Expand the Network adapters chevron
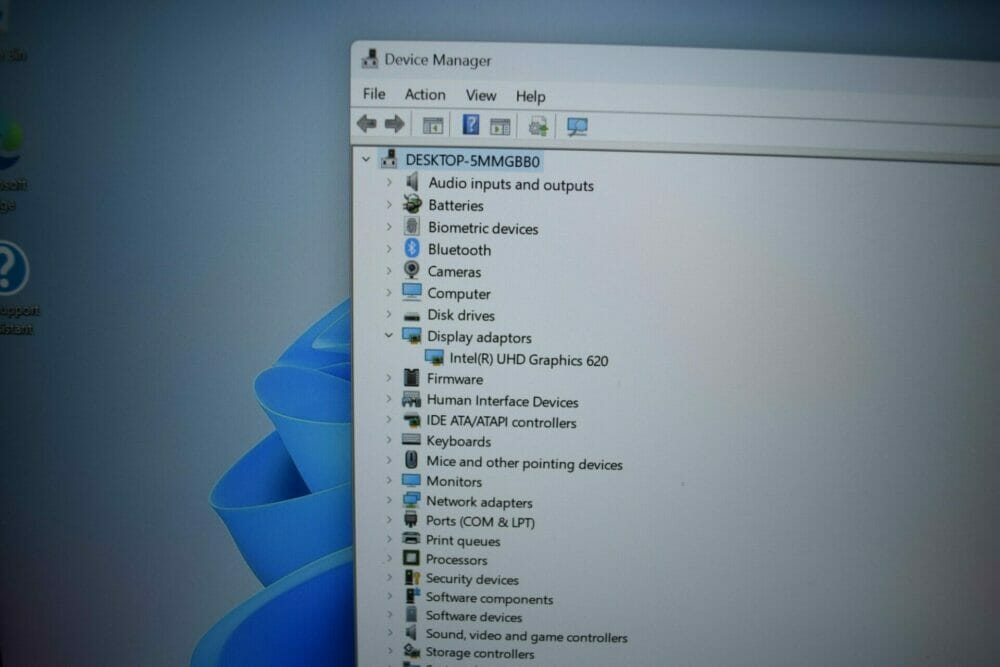Image resolution: width=1000 pixels, height=667 pixels. pyautogui.click(x=388, y=501)
